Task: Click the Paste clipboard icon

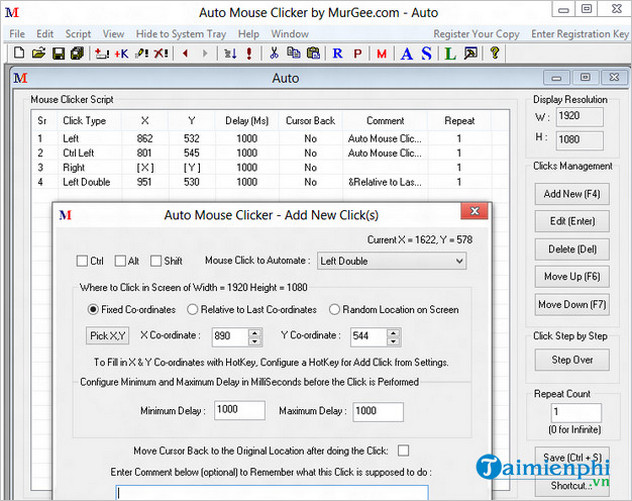Action: pos(313,53)
